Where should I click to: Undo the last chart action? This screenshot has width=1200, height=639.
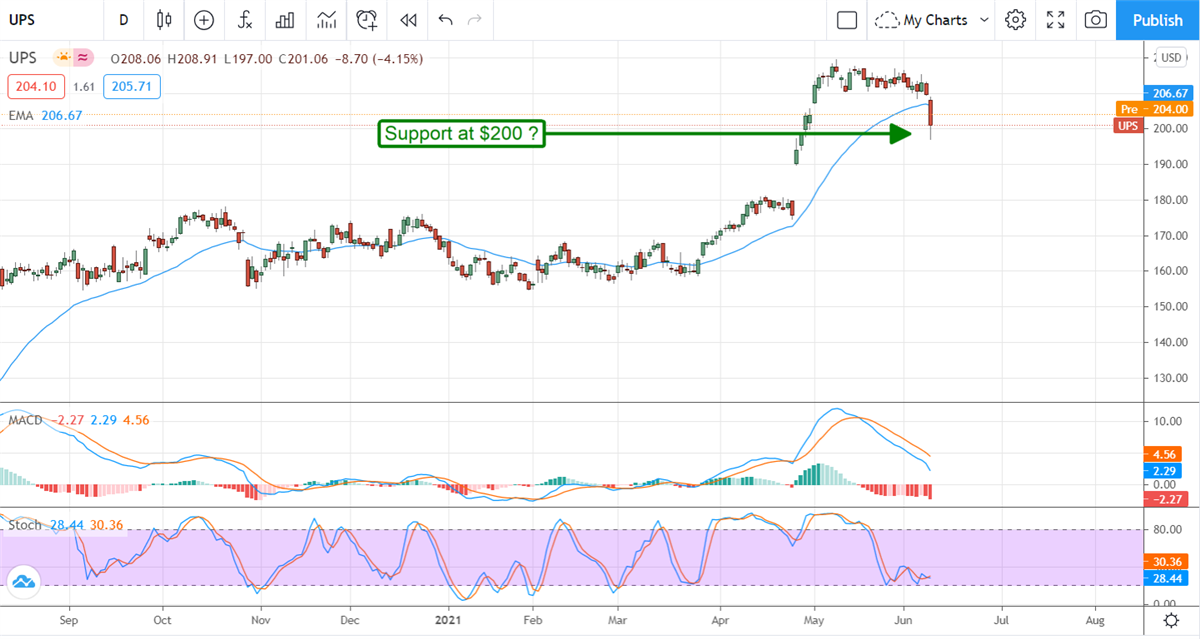(445, 19)
